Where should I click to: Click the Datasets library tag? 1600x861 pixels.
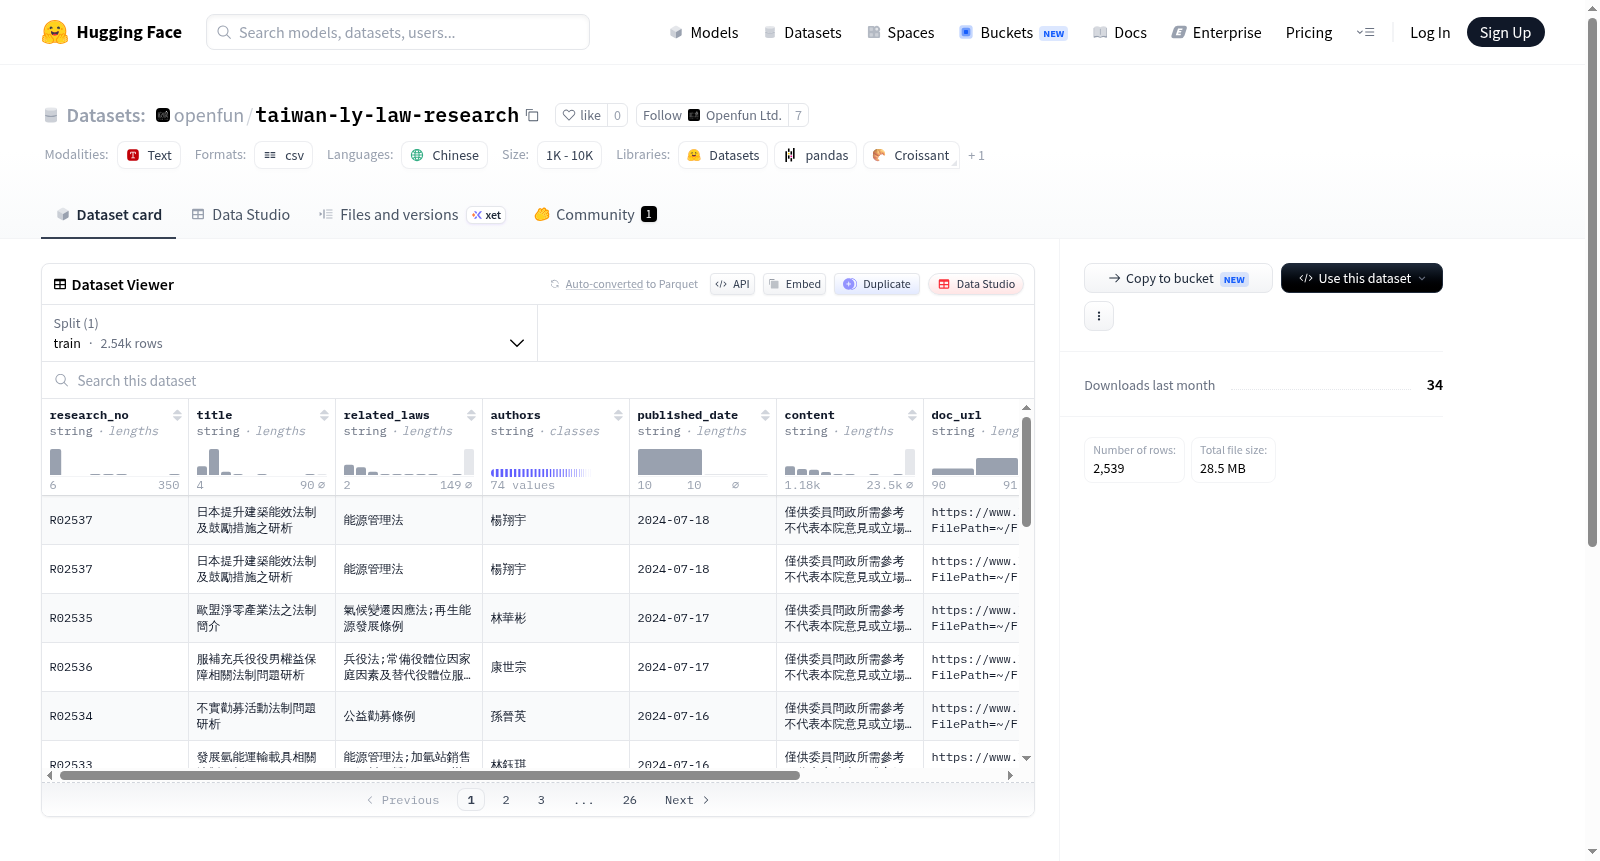[x=723, y=155]
